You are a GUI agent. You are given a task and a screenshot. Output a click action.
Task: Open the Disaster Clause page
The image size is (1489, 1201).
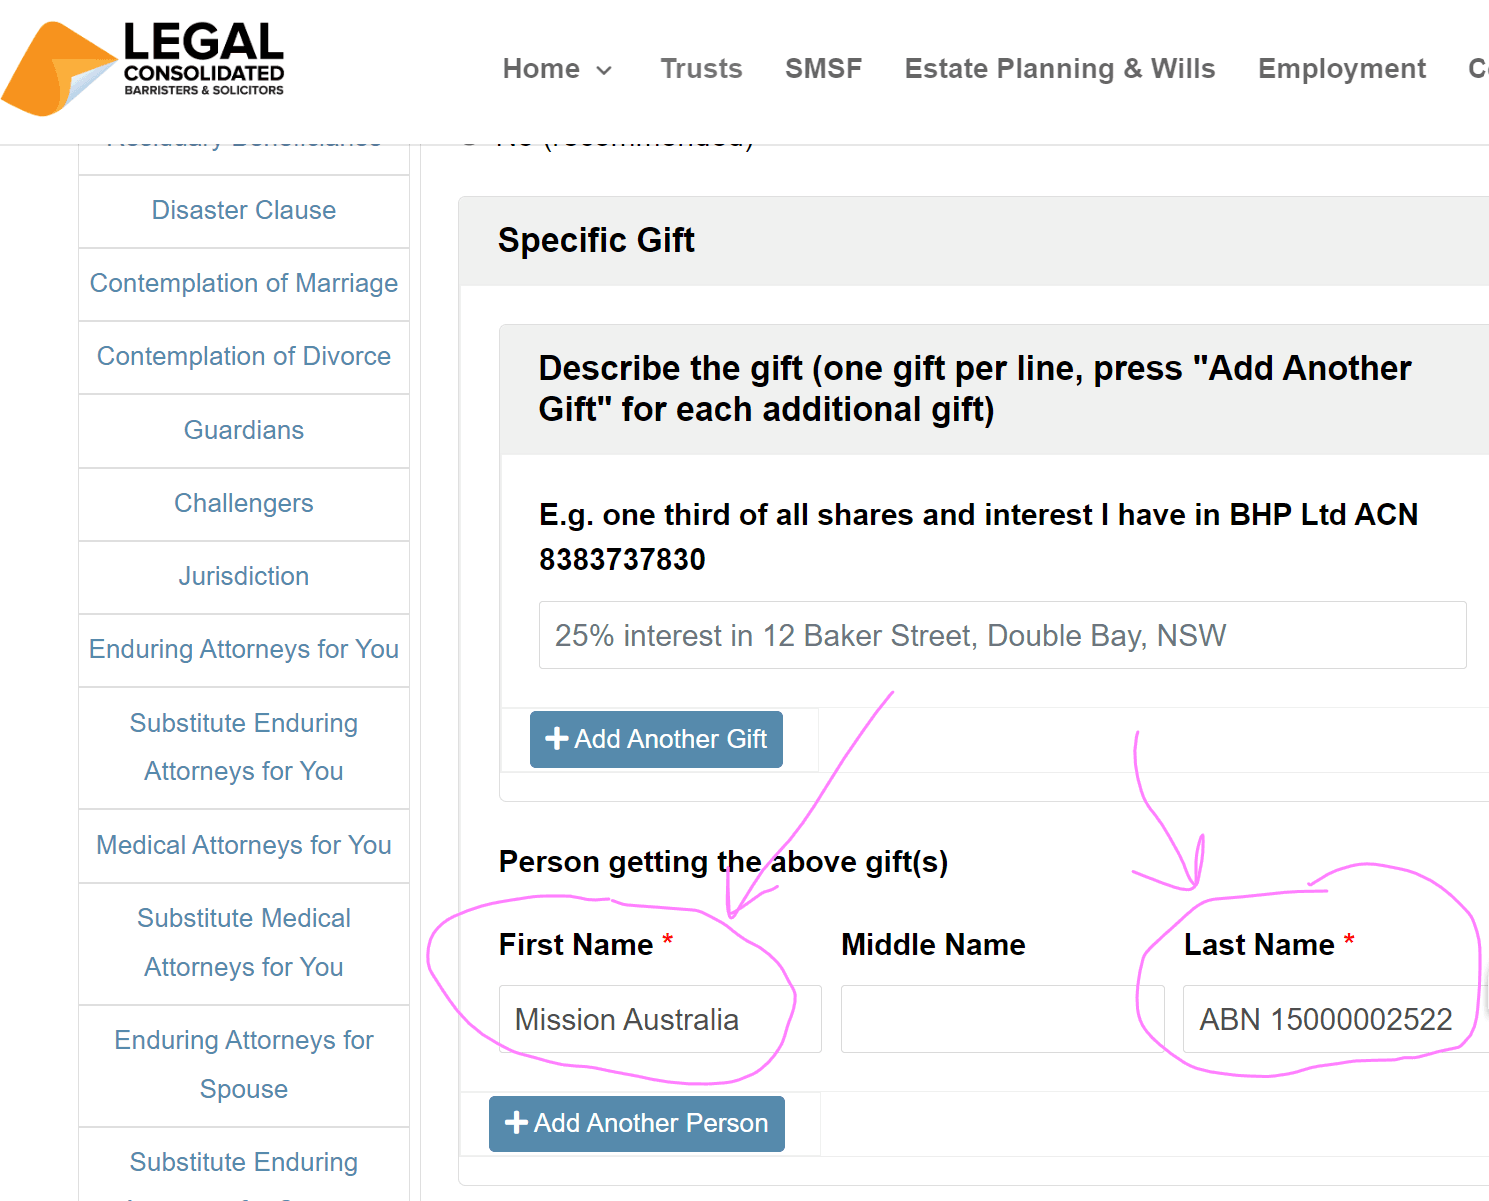click(243, 210)
